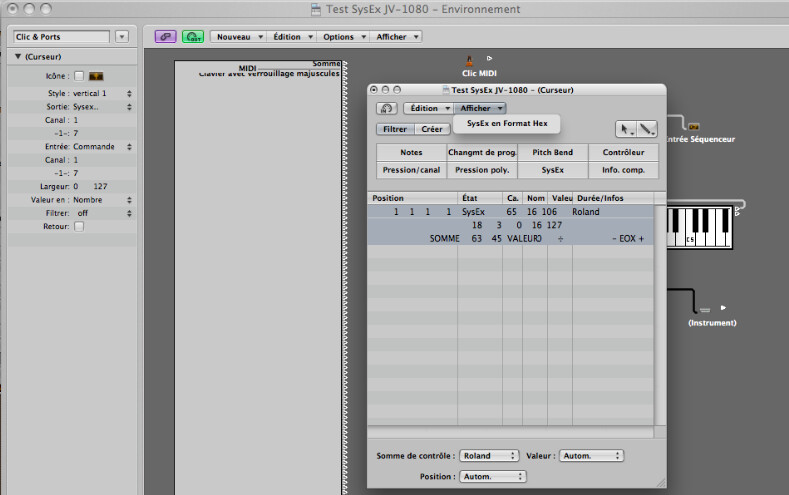Open the Valeur en Nombre popup

[x=103, y=200]
